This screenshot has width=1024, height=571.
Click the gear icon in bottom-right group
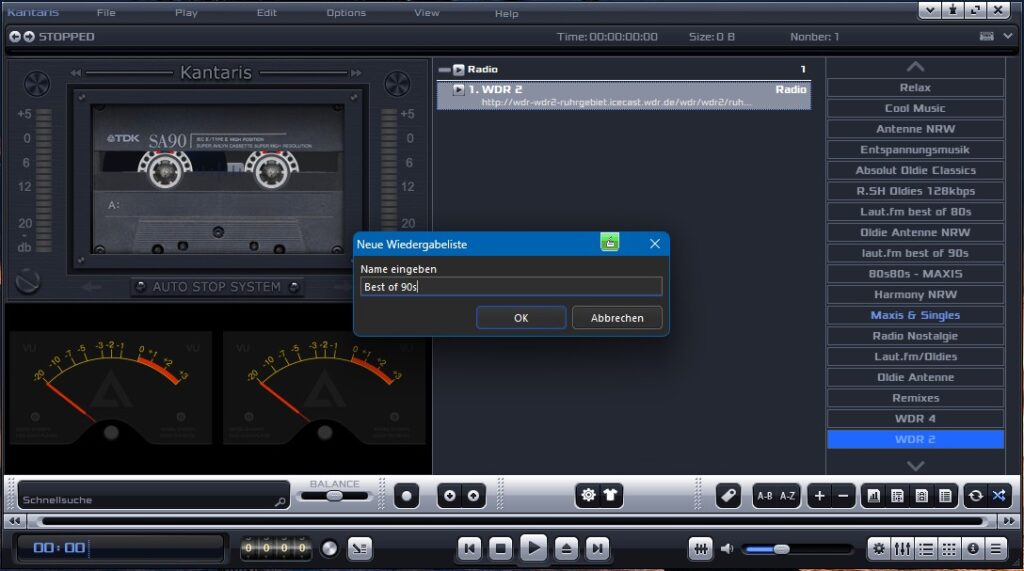[879, 549]
